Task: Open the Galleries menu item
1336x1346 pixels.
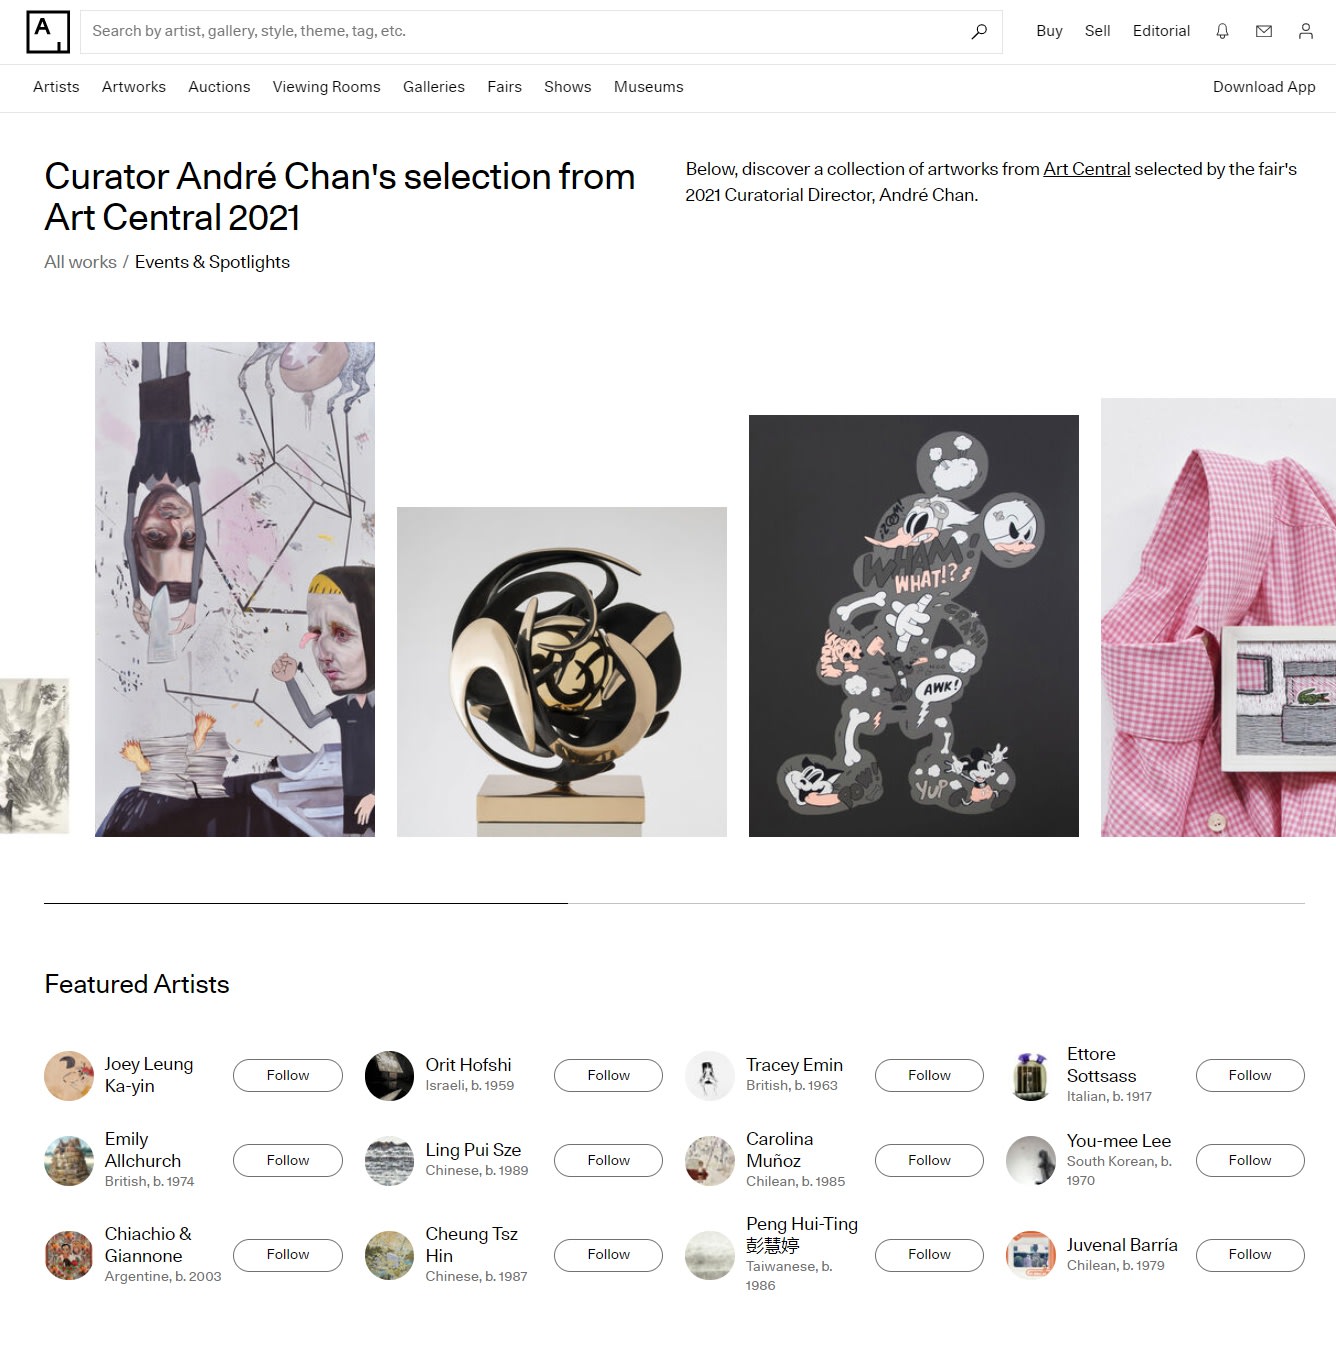Action: [x=434, y=87]
